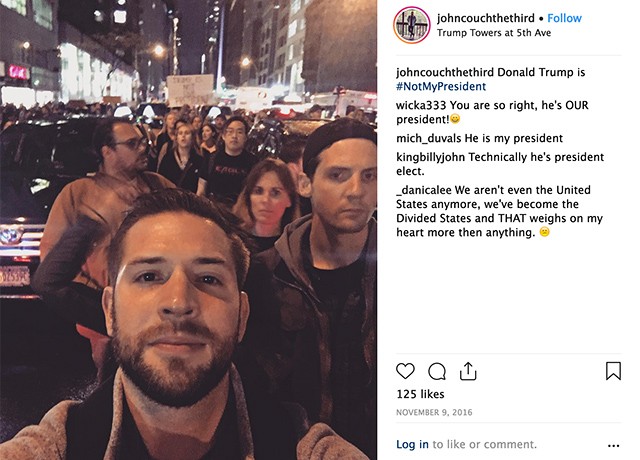Open the November 9, 2016 timestamp
Viewport: 640px width, 460px height.
(x=434, y=413)
